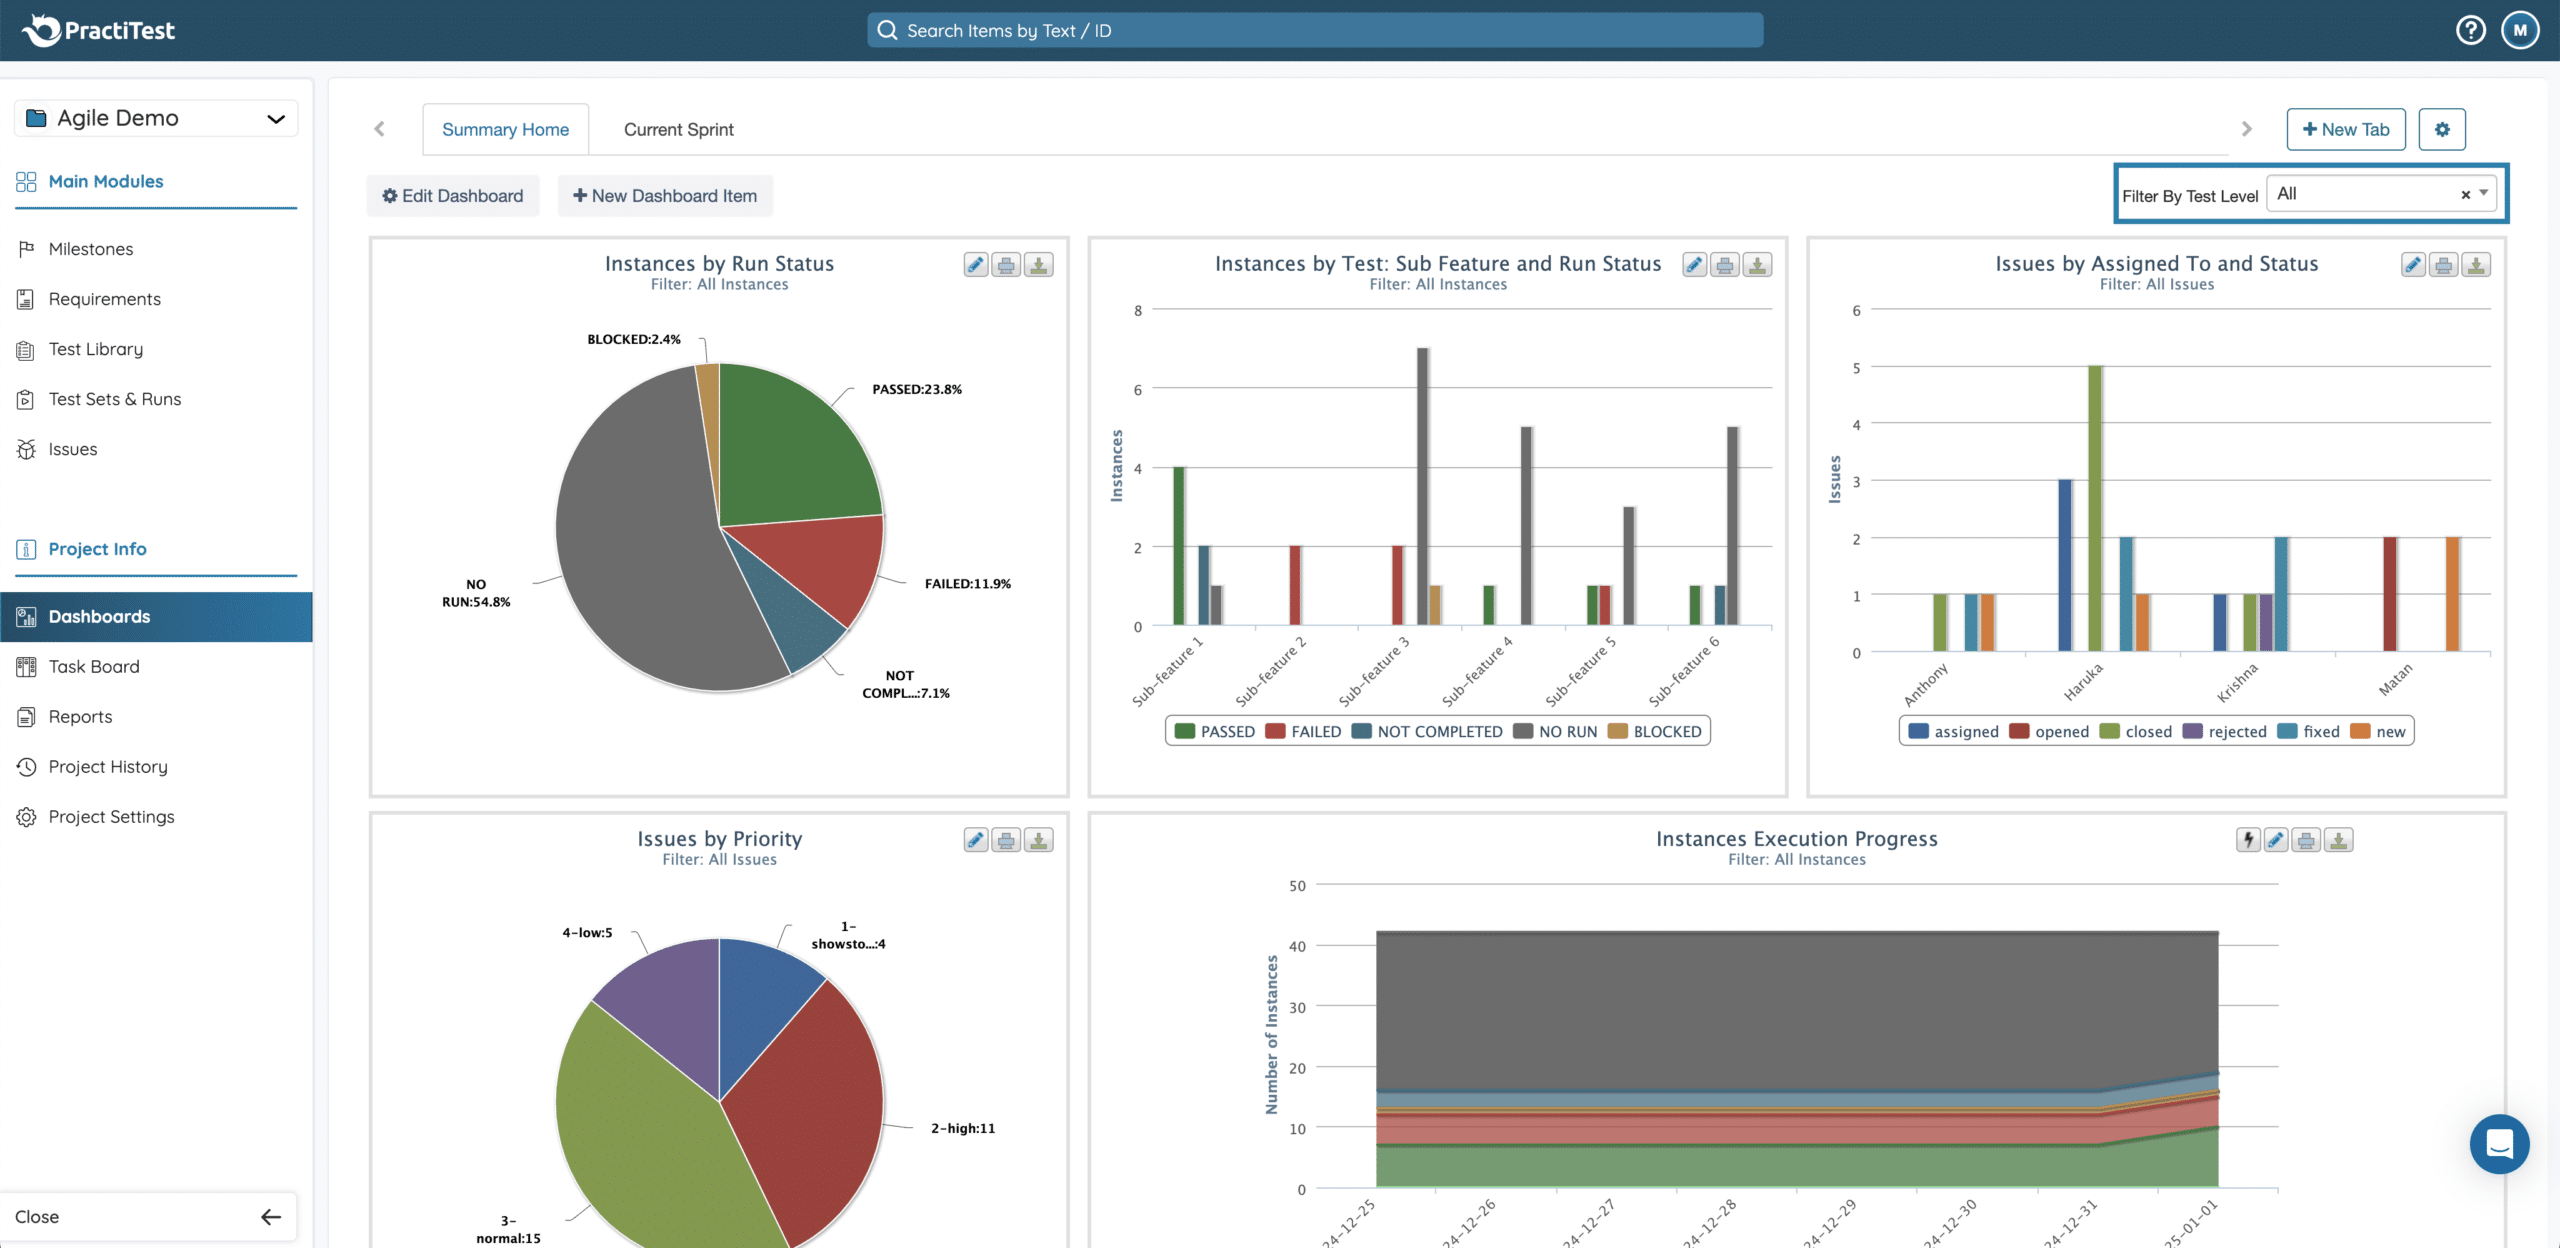The width and height of the screenshot is (2560, 1248).
Task: Download the Issues by Priority chart
Action: click(1039, 840)
